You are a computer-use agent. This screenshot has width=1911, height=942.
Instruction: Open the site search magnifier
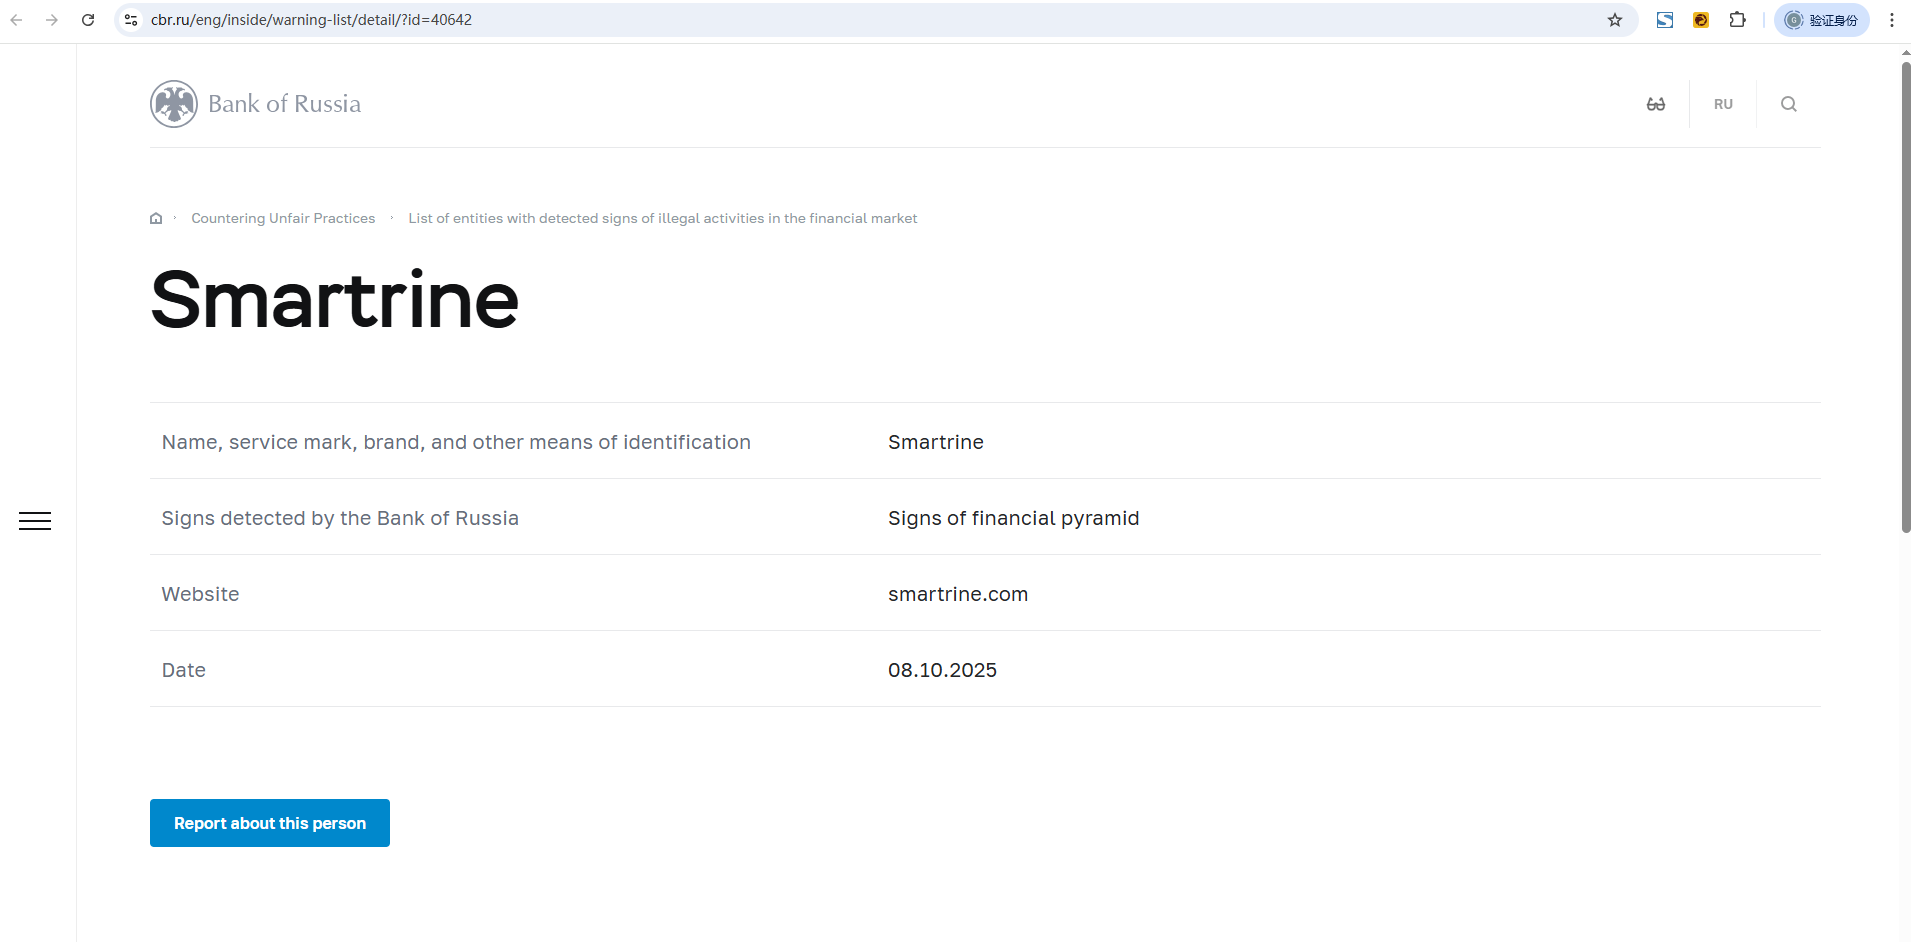1788,104
